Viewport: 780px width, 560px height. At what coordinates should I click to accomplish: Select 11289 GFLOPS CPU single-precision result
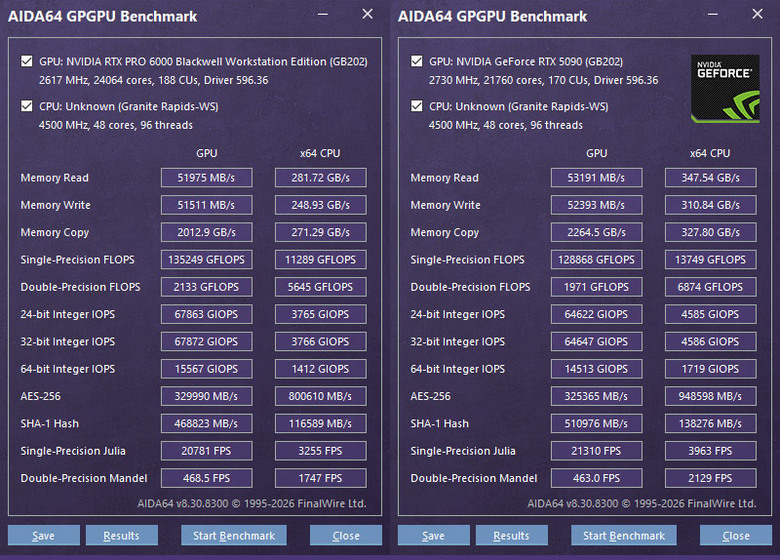[x=320, y=260]
